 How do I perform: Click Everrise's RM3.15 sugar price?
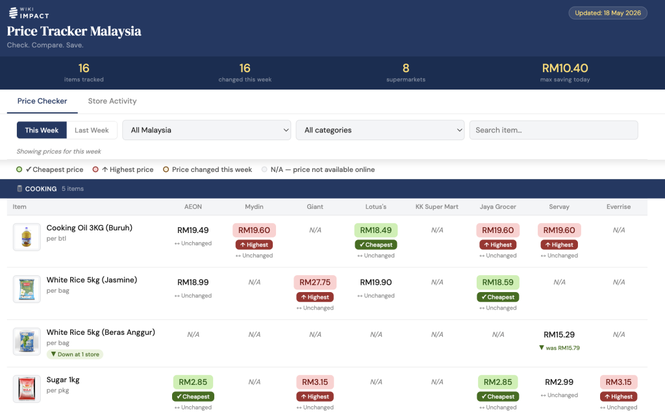pos(618,382)
